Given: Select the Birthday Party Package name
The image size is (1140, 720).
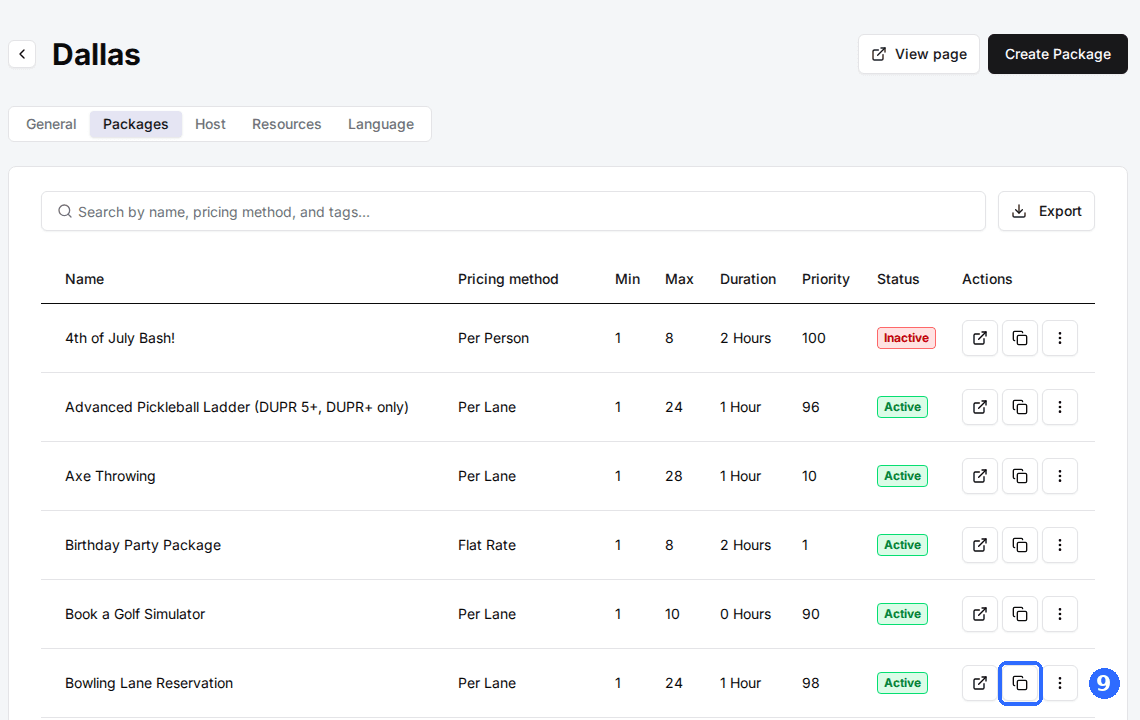Looking at the screenshot, I should pyautogui.click(x=142, y=545).
